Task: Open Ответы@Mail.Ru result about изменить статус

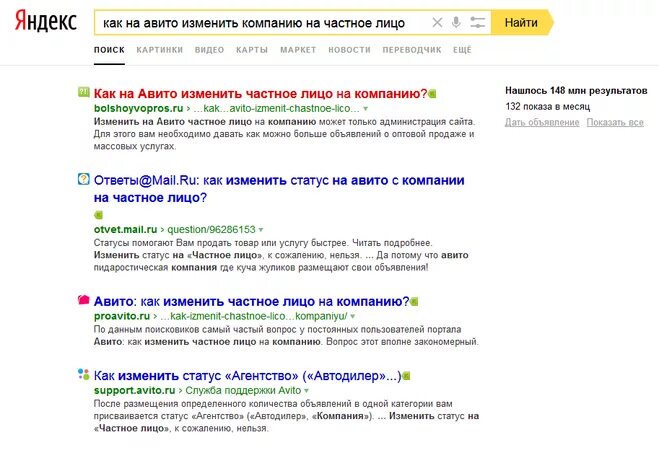Action: (x=279, y=189)
